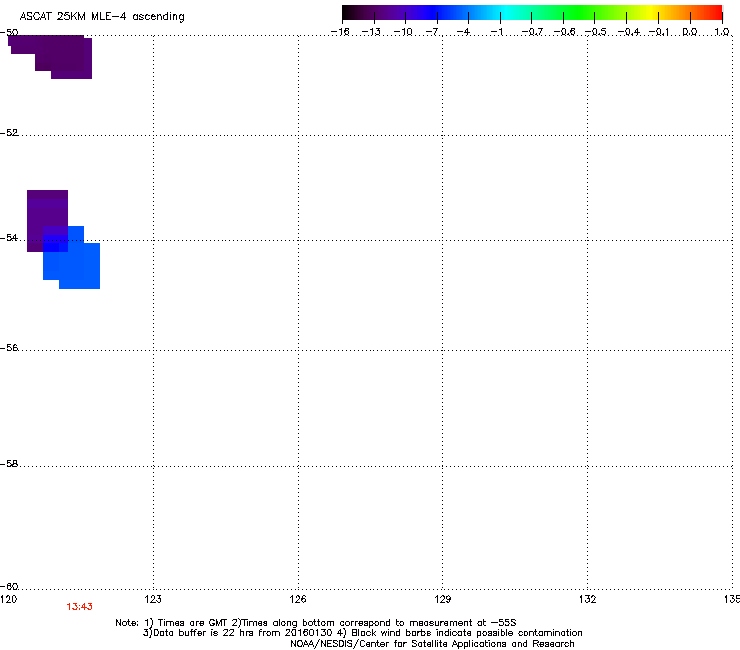The image size is (740, 650).
Task: Click the NOAA/NESDIS credit line
Action: click(x=432, y=644)
